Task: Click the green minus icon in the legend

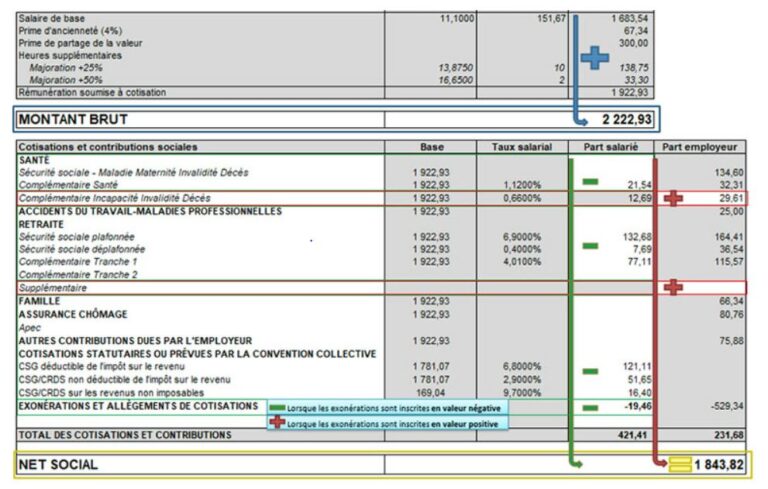Action: coord(276,408)
